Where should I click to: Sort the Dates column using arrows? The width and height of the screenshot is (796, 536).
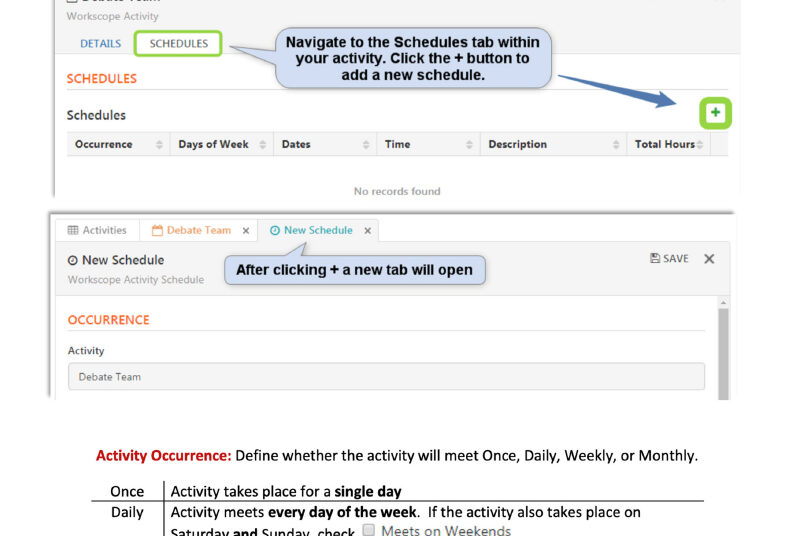(x=366, y=145)
